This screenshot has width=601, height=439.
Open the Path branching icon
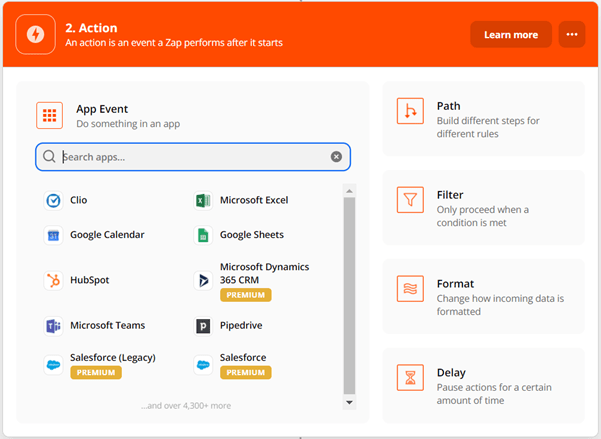(x=410, y=111)
